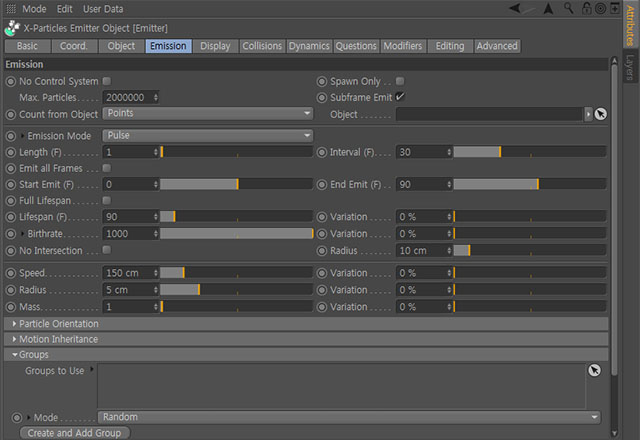Screen dimensions: 640x440
Task: Switch to the Basic tab
Action: [27, 46]
